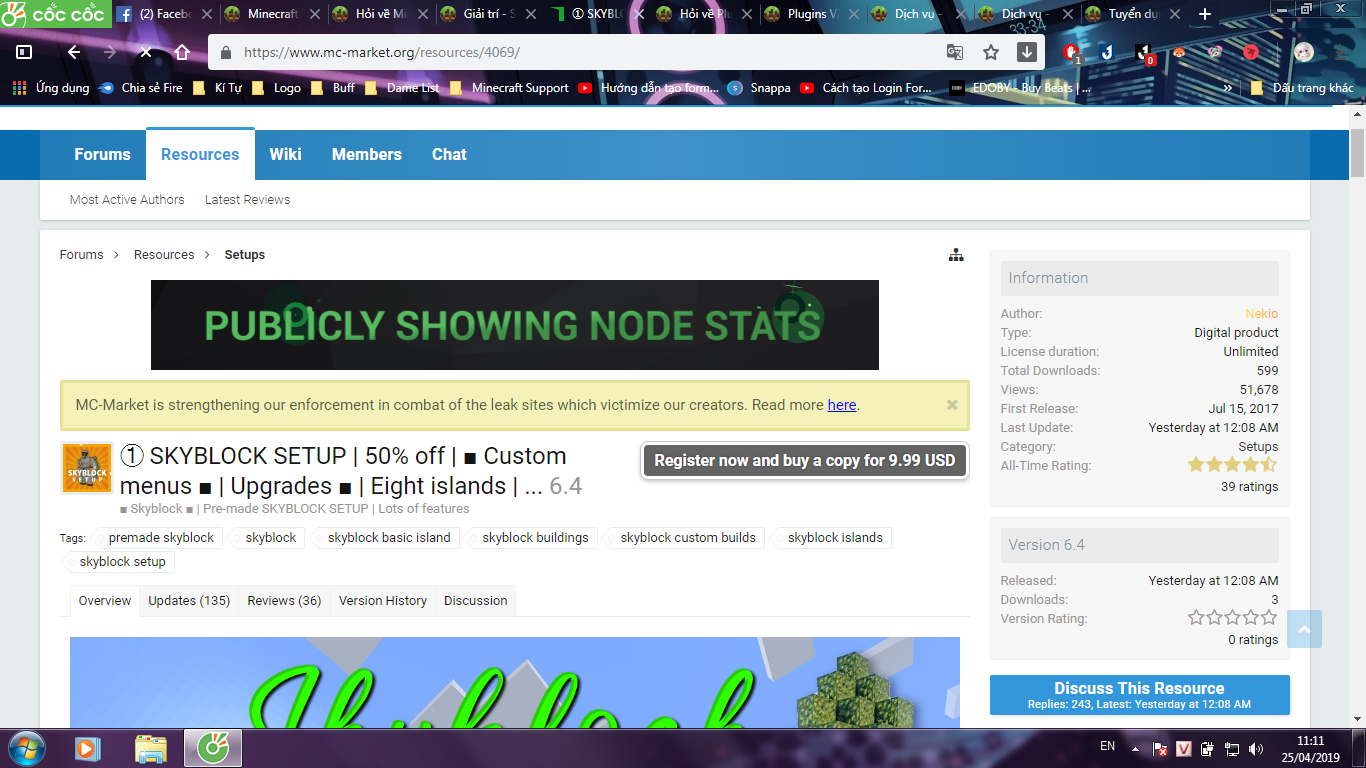Open the Logo bookmark folder
This screenshot has width=1366, height=768.
pyautogui.click(x=277, y=88)
